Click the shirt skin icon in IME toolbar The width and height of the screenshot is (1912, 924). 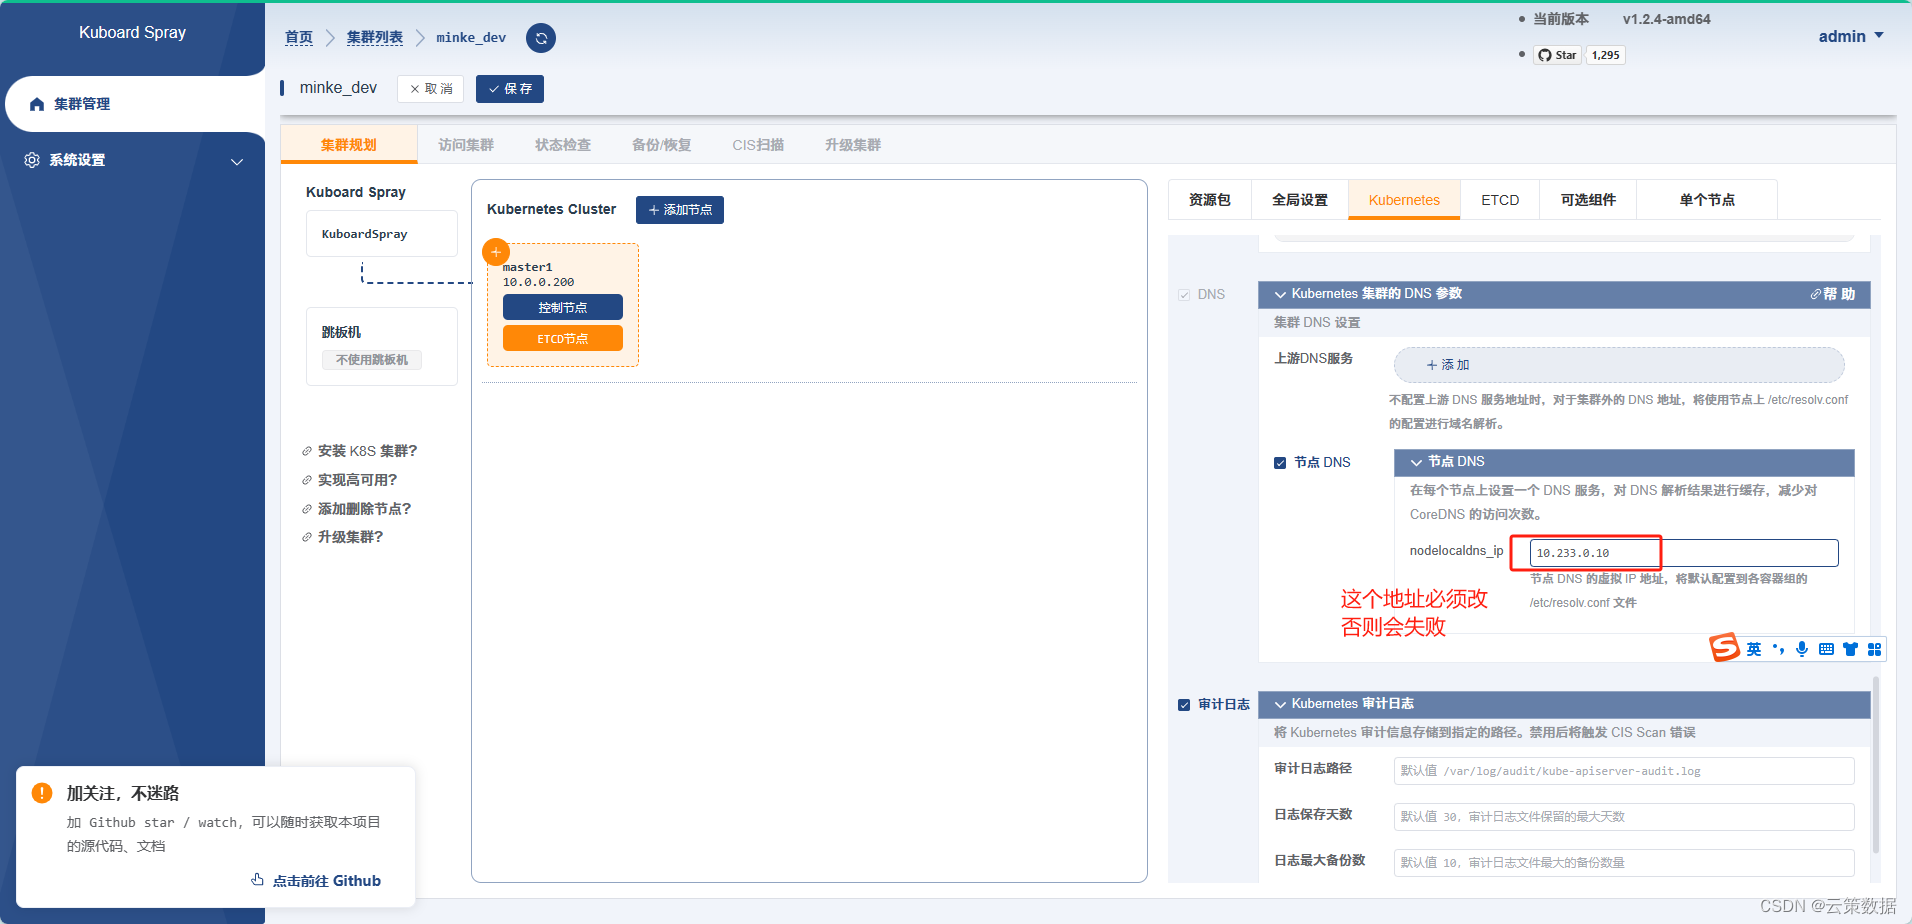pos(1850,649)
